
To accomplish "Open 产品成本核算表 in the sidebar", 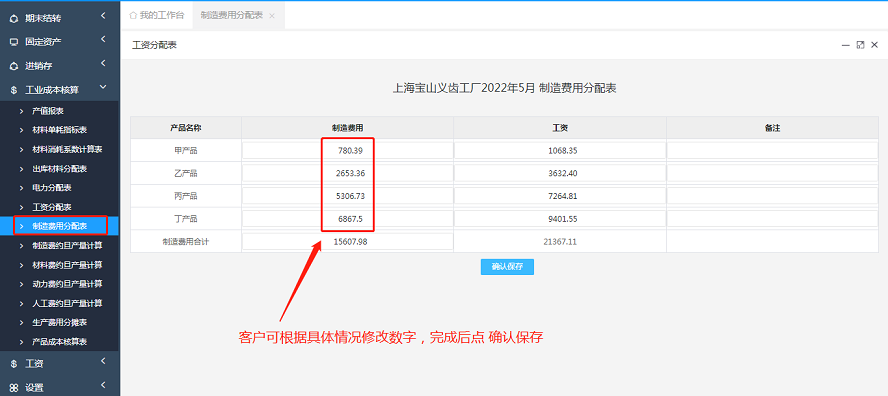I will (x=59, y=342).
